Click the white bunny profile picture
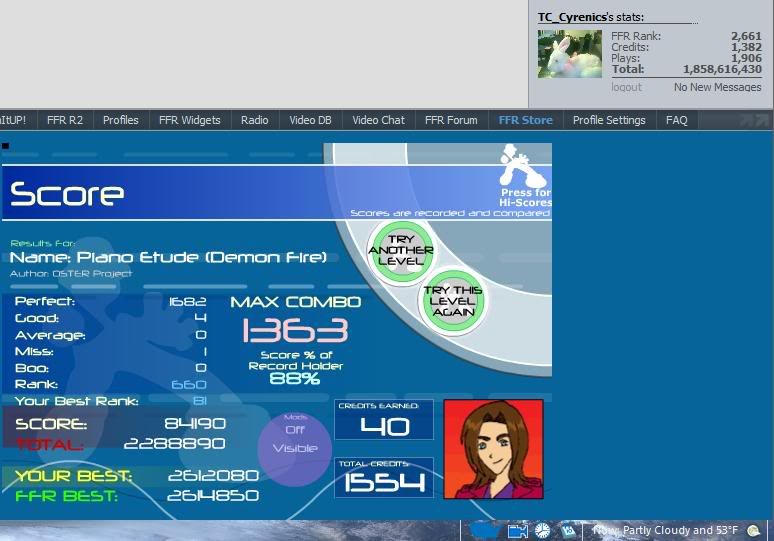Image resolution: width=774 pixels, height=541 pixels. coord(569,54)
